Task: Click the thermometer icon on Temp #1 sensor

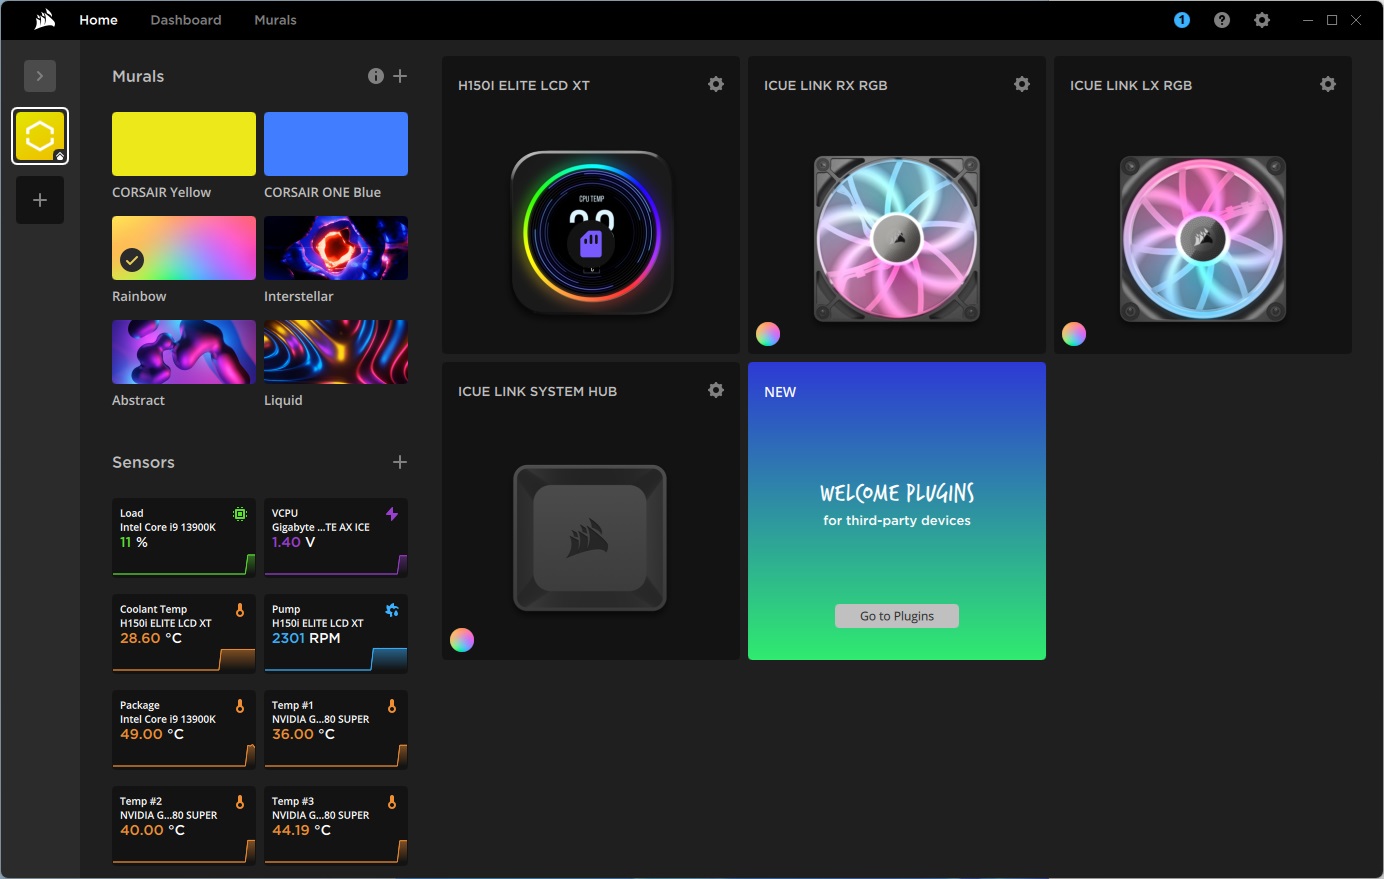Action: [392, 706]
